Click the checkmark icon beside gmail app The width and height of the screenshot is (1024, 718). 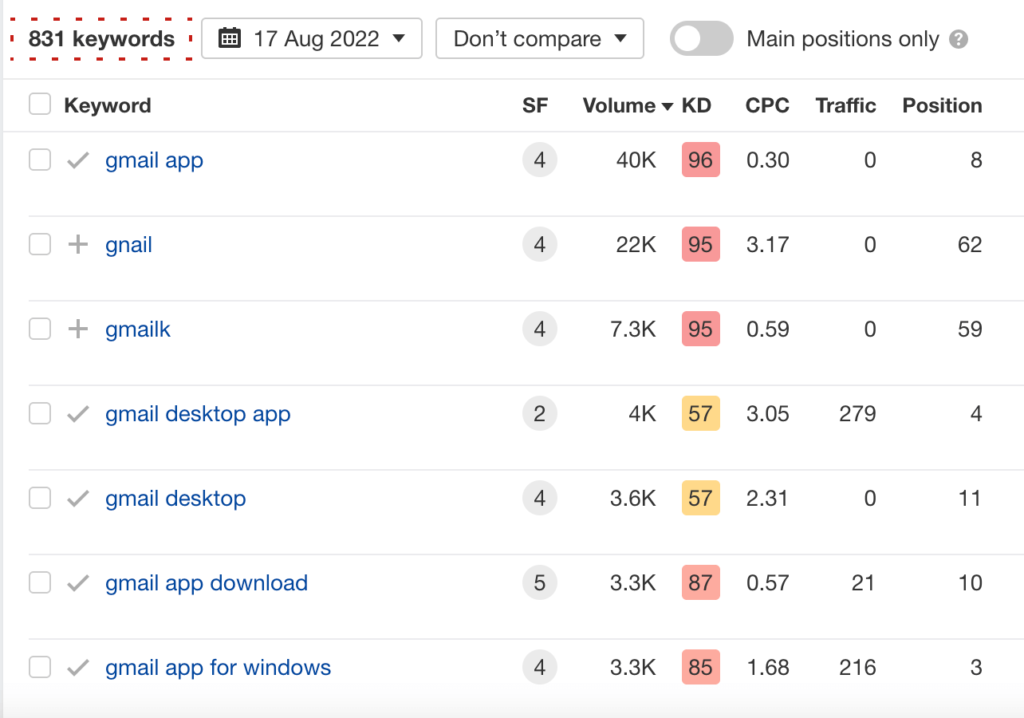coord(78,161)
